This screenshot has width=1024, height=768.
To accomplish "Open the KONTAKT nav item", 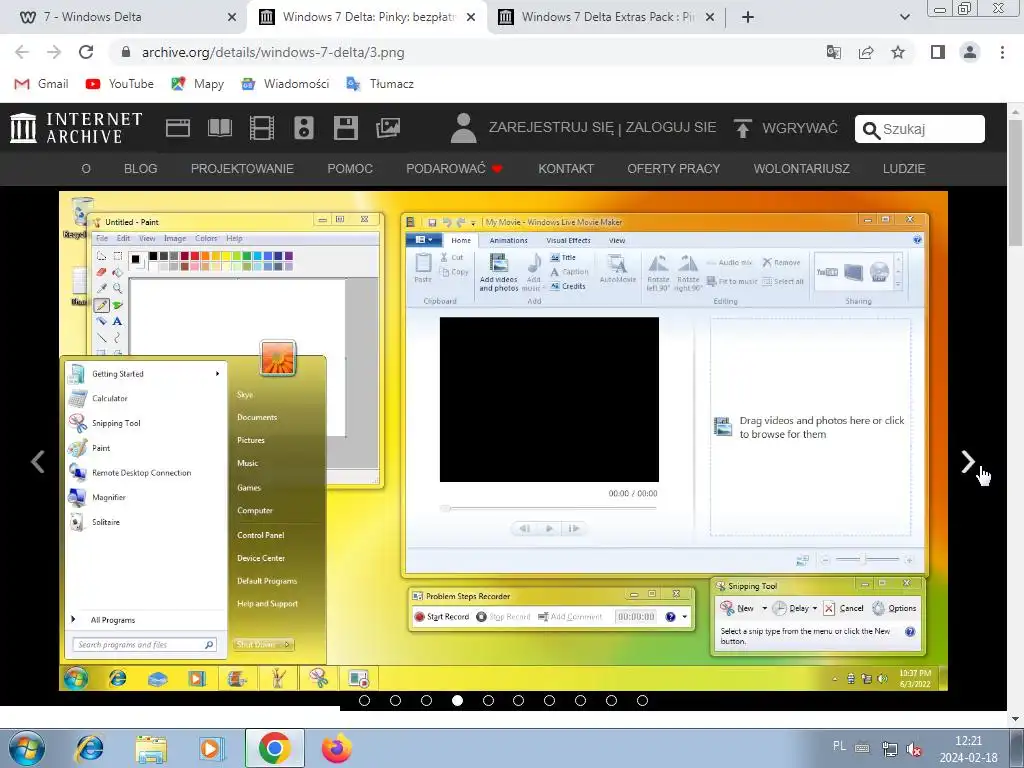I will [566, 168].
